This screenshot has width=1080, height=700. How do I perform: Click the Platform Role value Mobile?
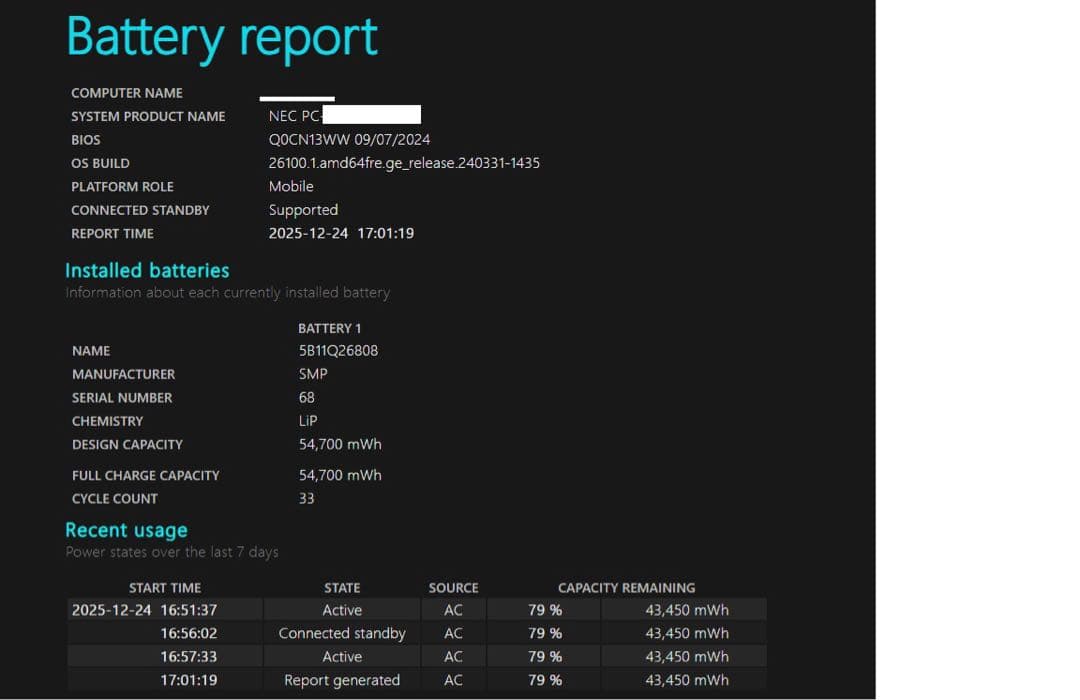(x=291, y=187)
